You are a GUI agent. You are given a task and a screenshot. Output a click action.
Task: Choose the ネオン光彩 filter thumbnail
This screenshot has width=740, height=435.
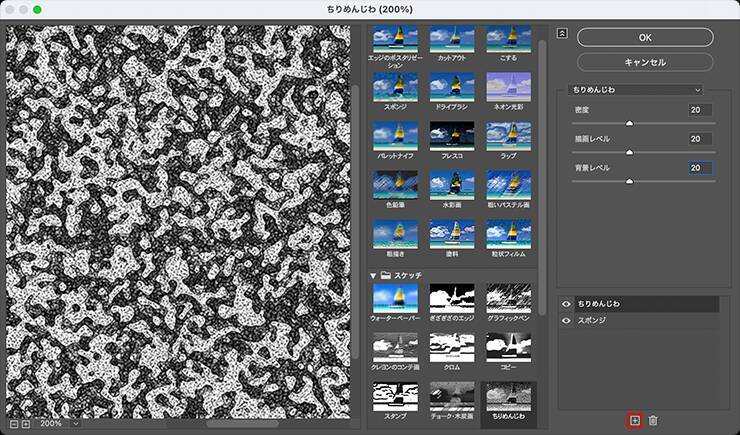[508, 85]
